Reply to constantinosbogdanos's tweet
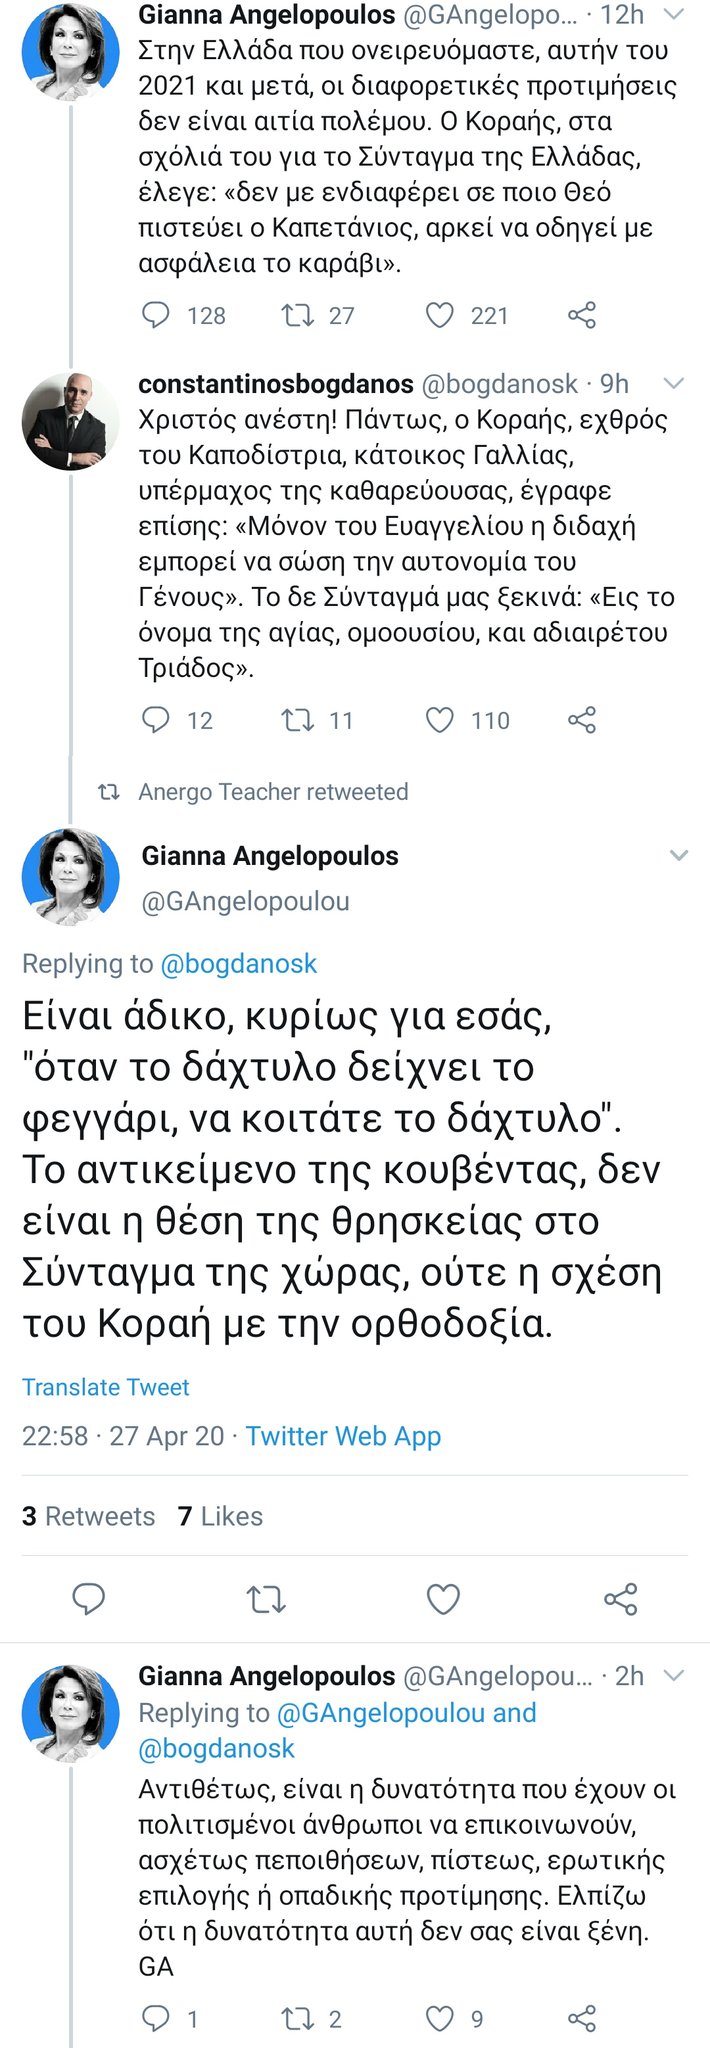710x2048 pixels. (x=156, y=720)
